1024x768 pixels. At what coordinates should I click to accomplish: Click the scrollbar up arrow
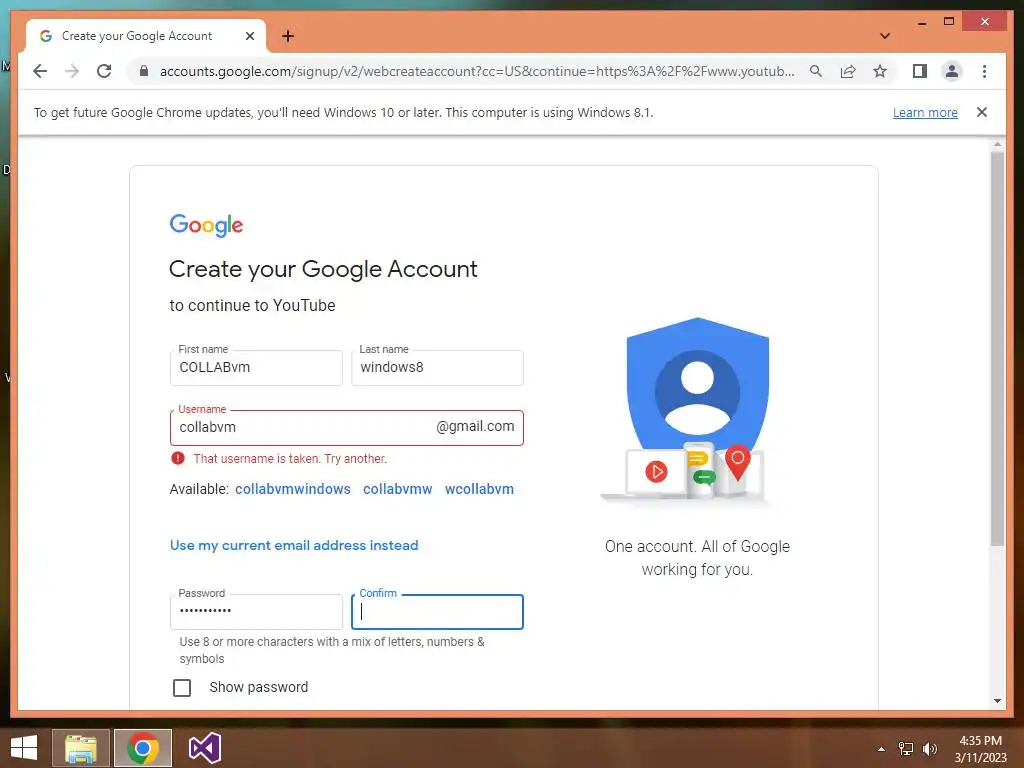(x=997, y=144)
